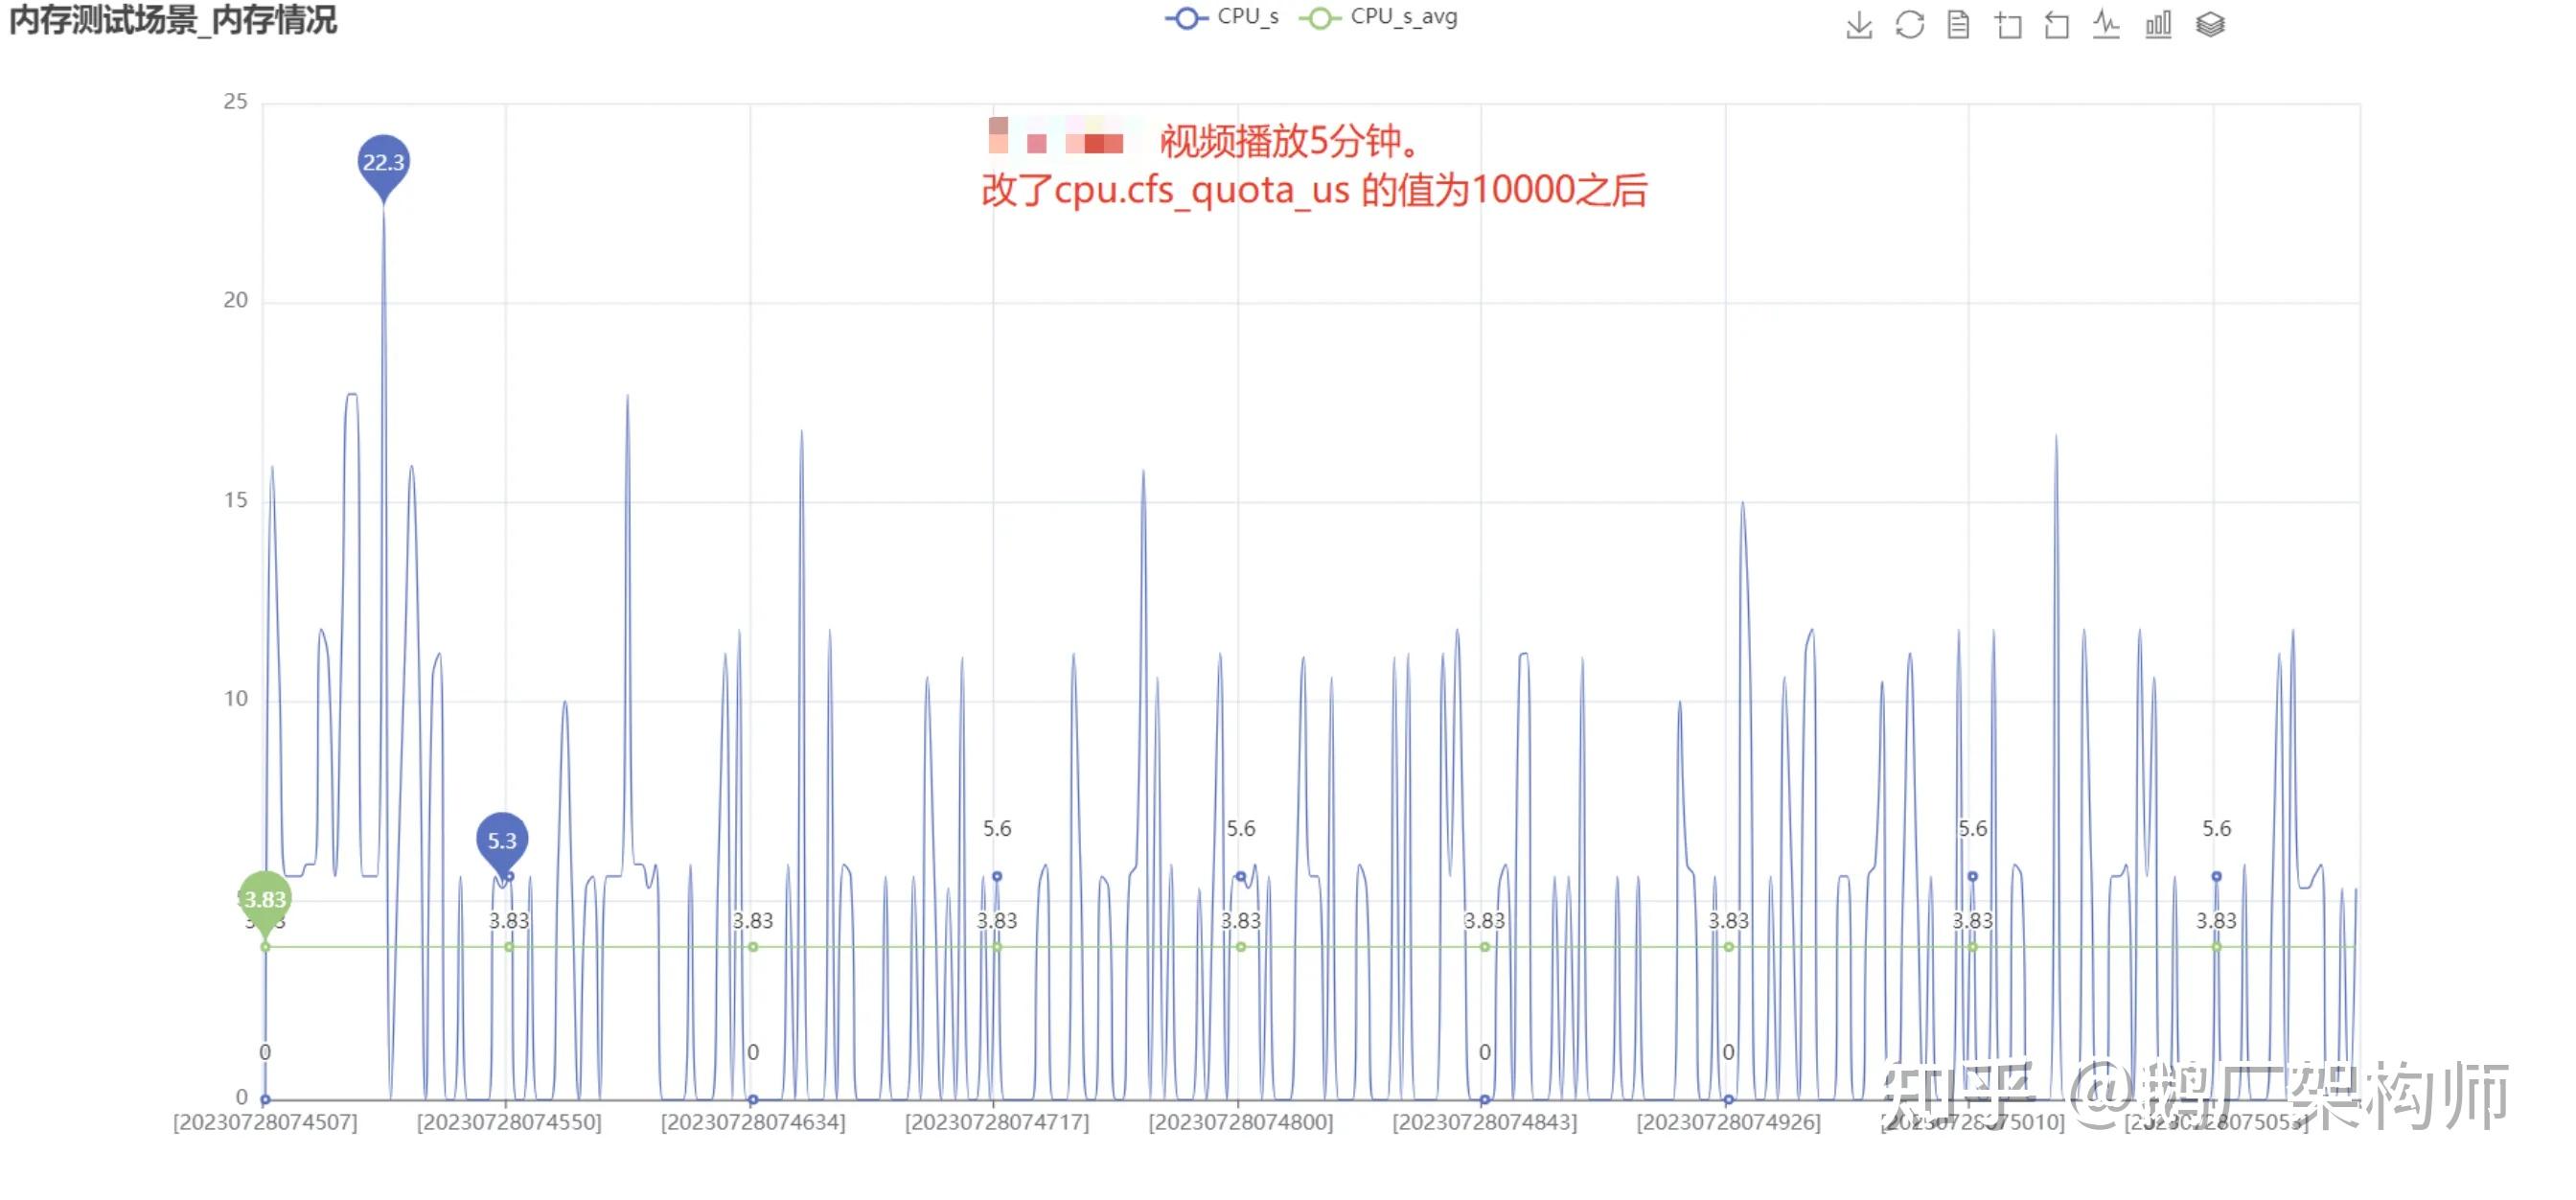Activate the area zoom tool icon

(x=2008, y=25)
